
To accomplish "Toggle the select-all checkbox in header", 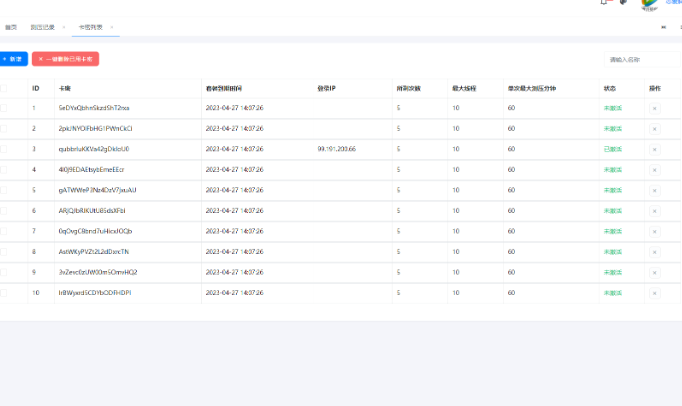I will [3, 88].
